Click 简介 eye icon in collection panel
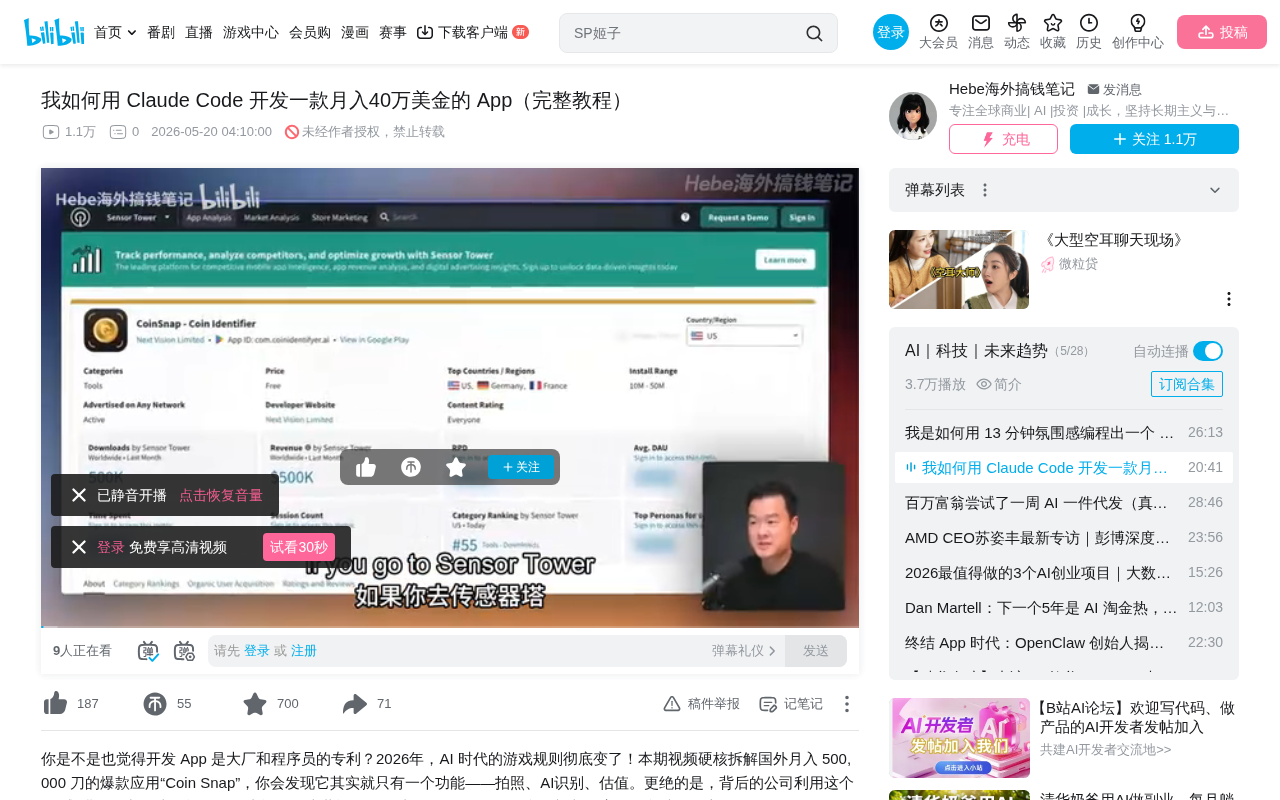The width and height of the screenshot is (1280, 800). pos(984,384)
